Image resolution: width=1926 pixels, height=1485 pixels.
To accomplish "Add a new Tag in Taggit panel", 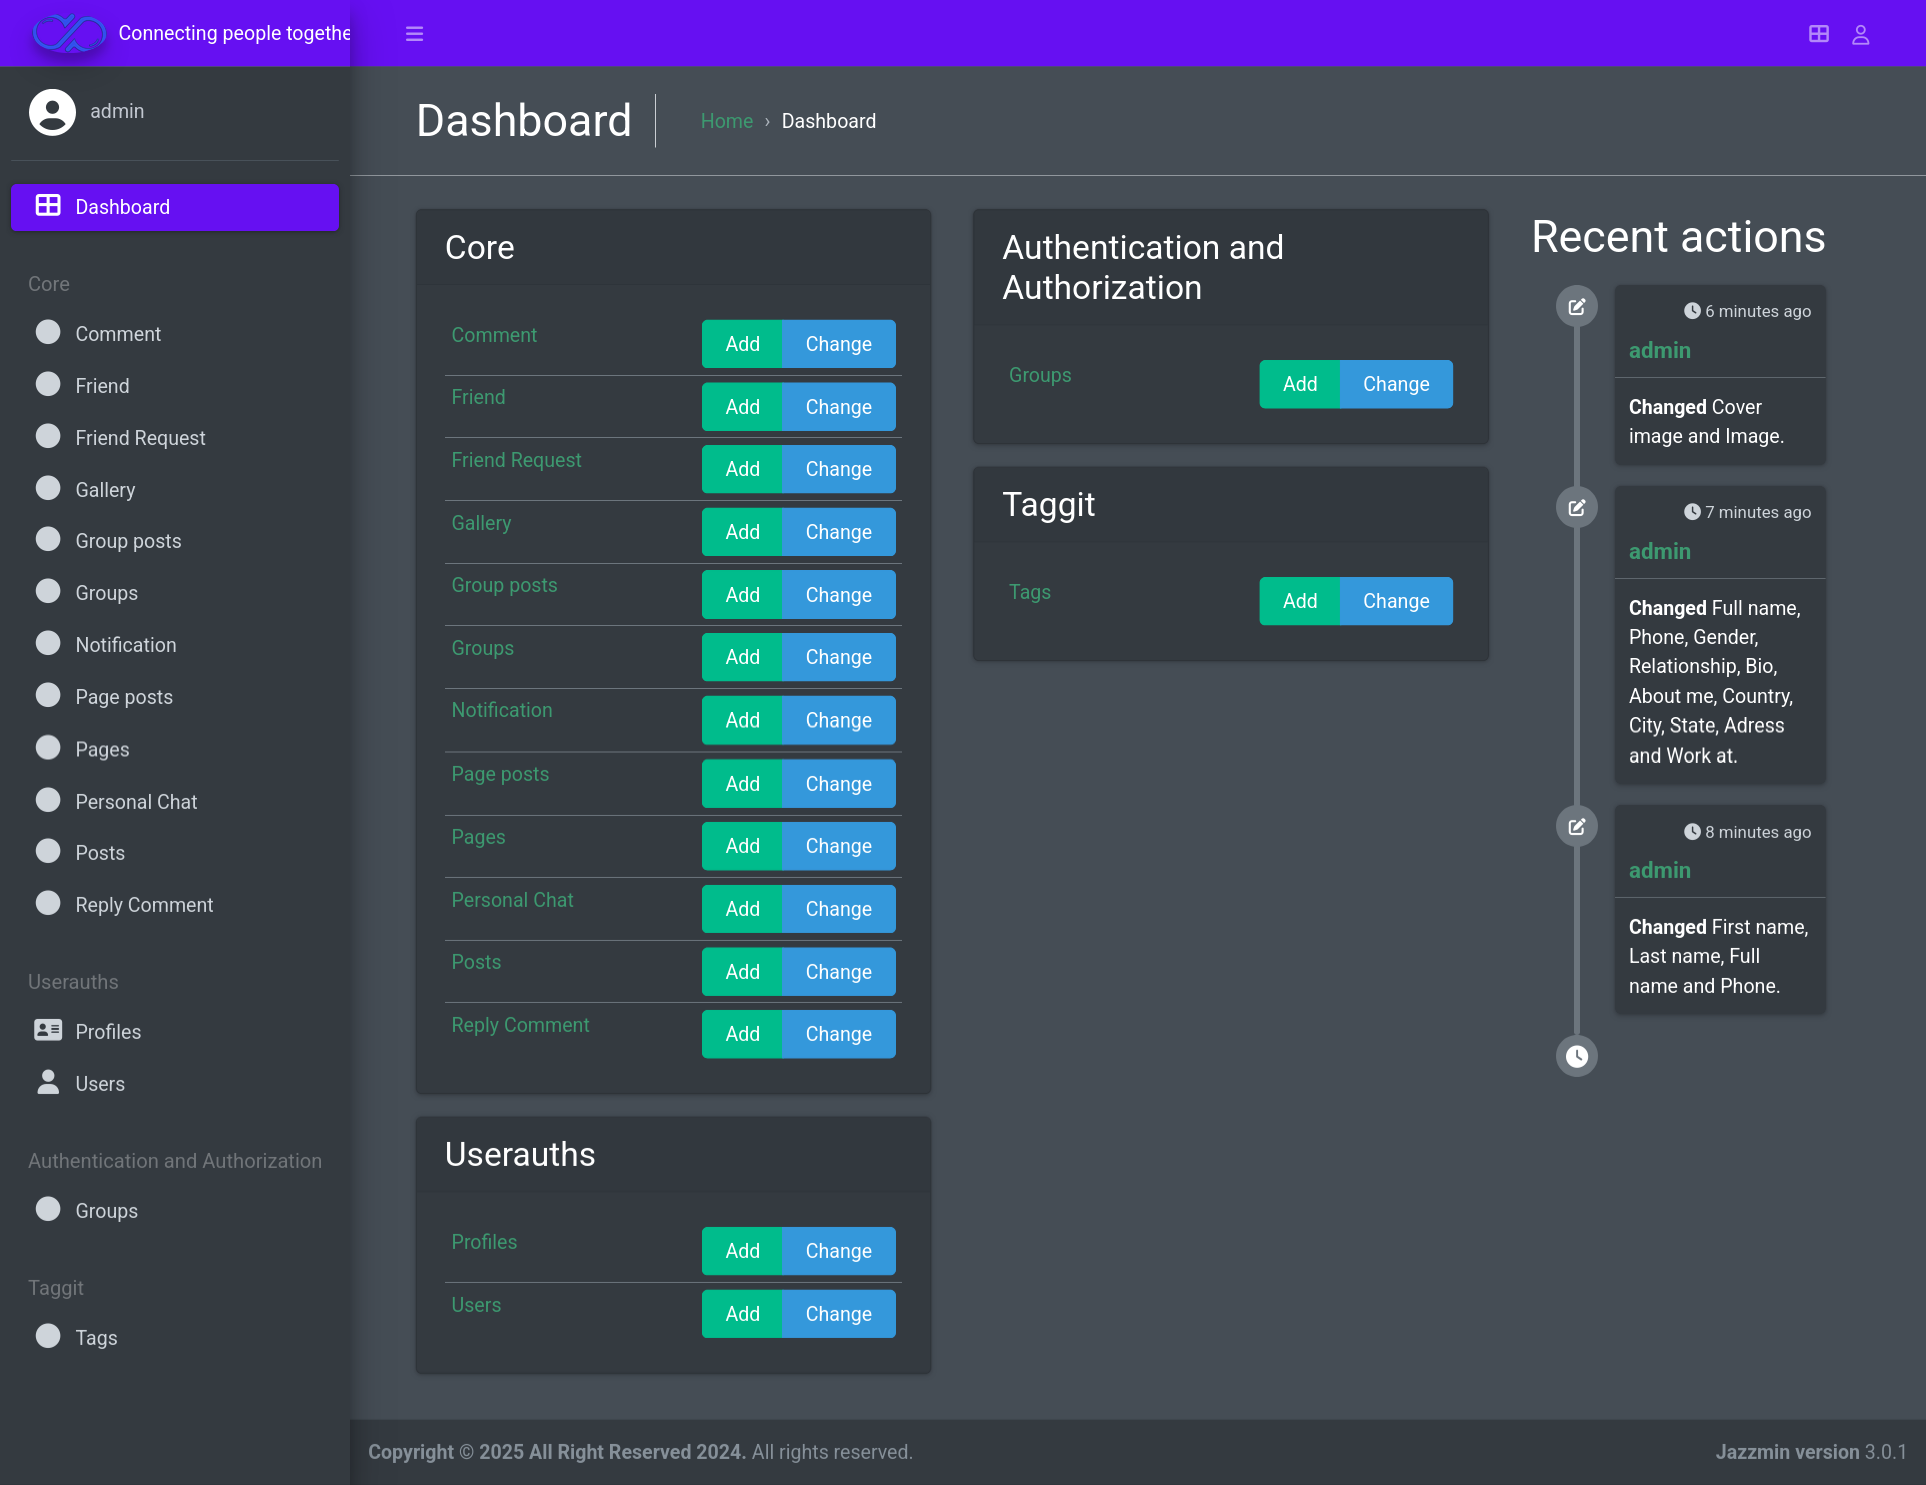I will [x=1299, y=601].
